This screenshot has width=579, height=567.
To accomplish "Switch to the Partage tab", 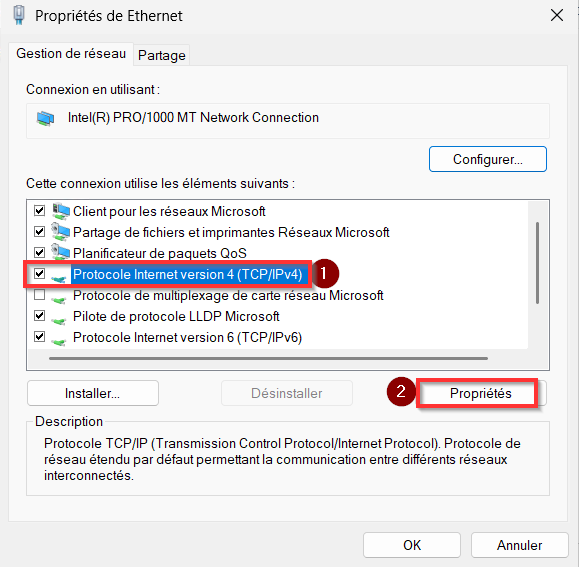I will click(162, 55).
